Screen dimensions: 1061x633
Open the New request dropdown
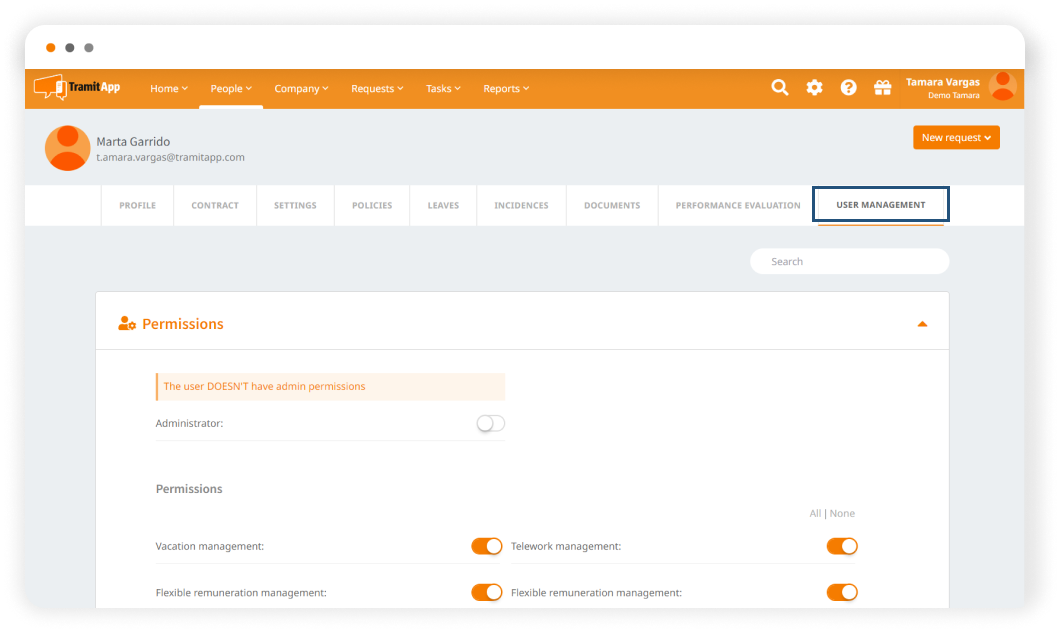[x=956, y=138]
